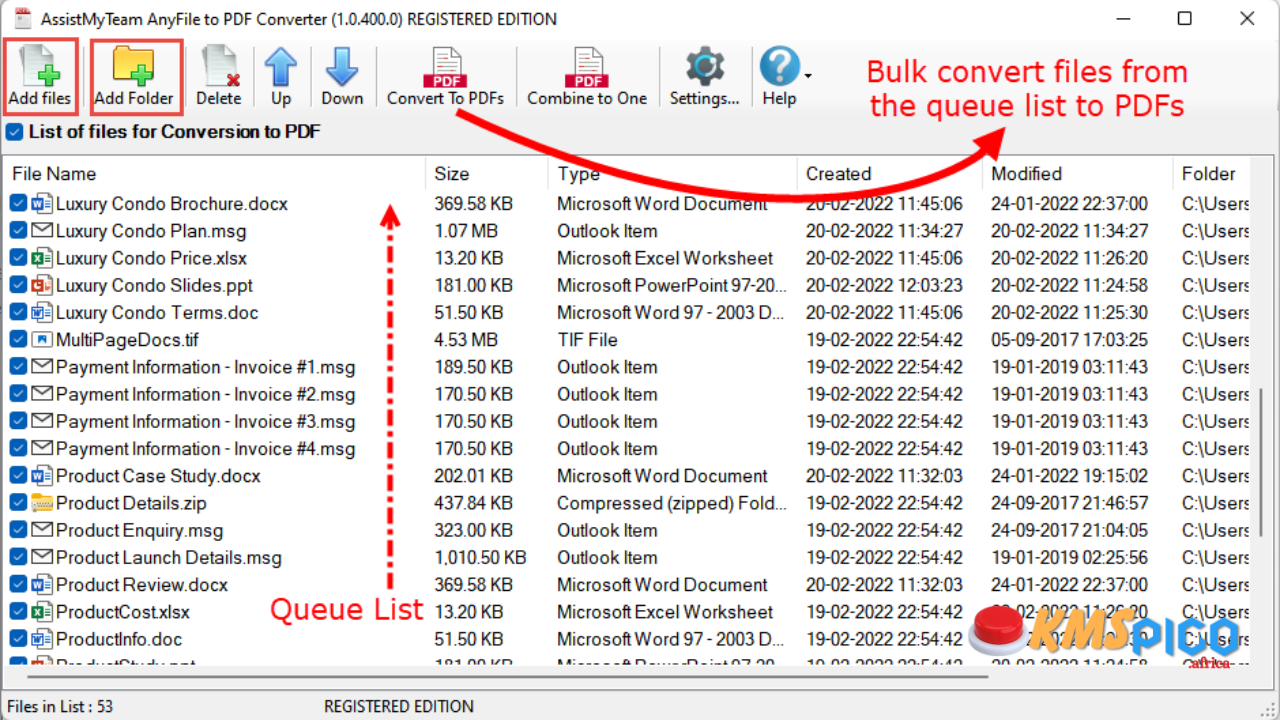Click image icon of MultiPageDocs.tif
Screen dimensions: 1280x720
click(x=42, y=340)
